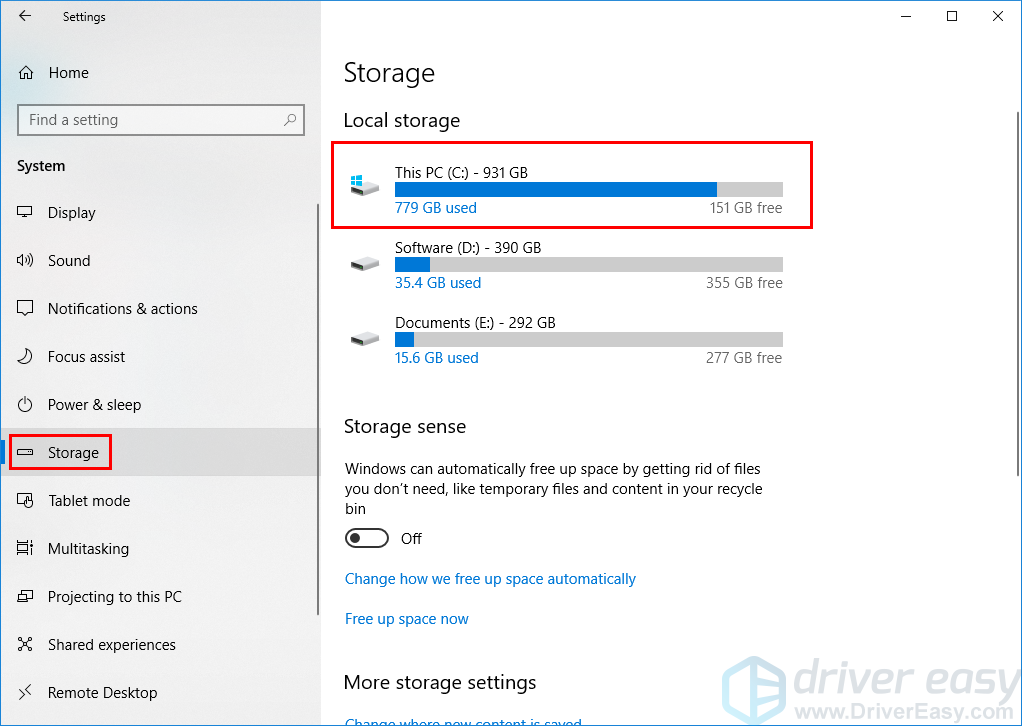
Task: Click the Sound speaker icon
Action: pos(26,260)
